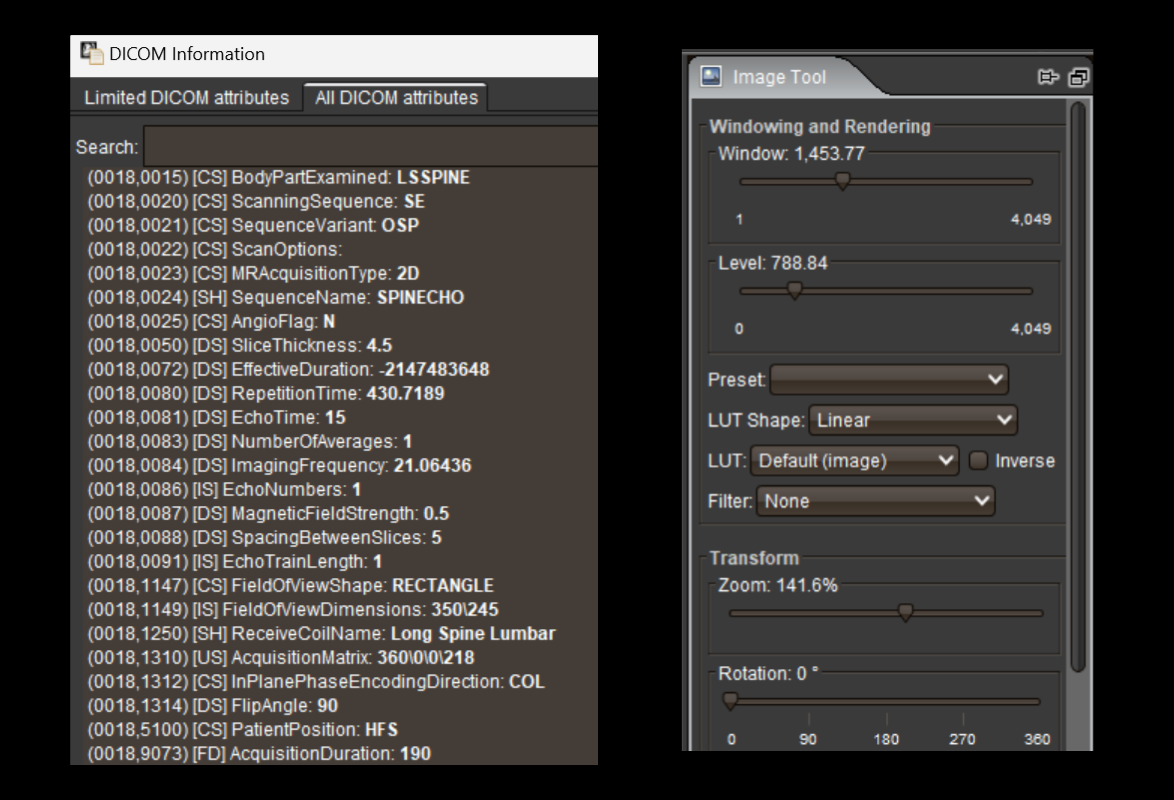Click the Level slider handle
This screenshot has height=800, width=1174.
(x=794, y=291)
